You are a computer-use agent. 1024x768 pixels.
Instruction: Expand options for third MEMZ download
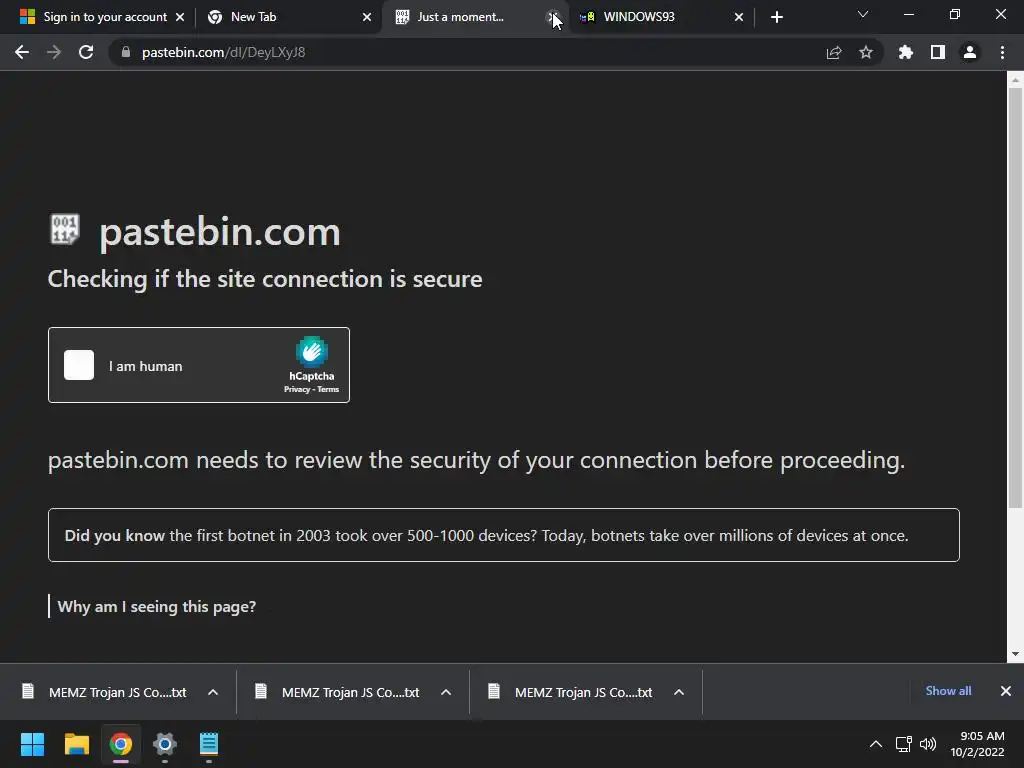coord(679,692)
